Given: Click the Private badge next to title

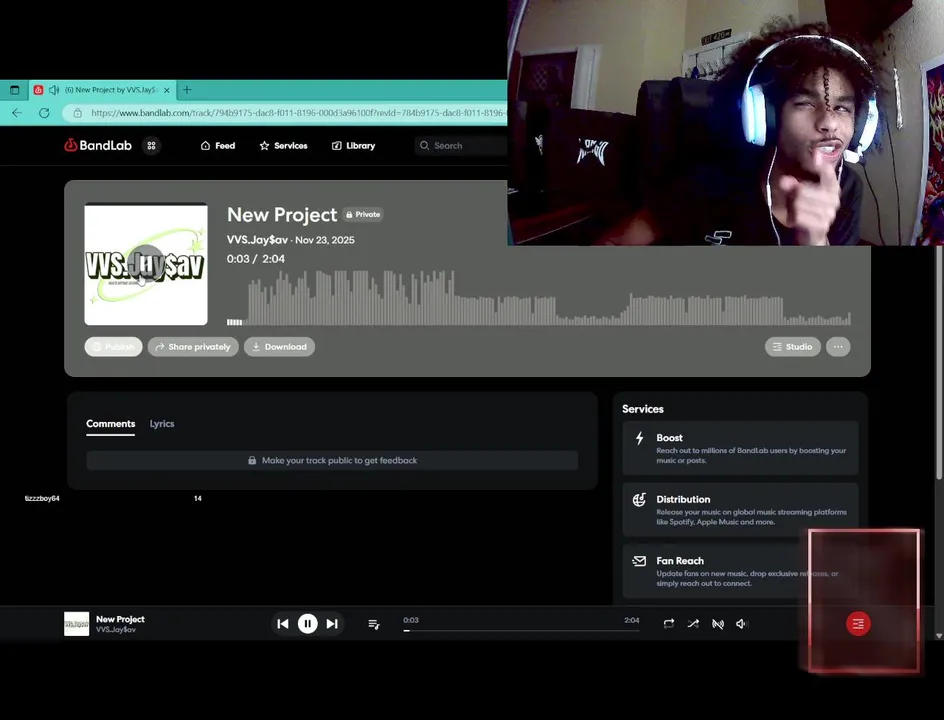Looking at the screenshot, I should click(363, 214).
